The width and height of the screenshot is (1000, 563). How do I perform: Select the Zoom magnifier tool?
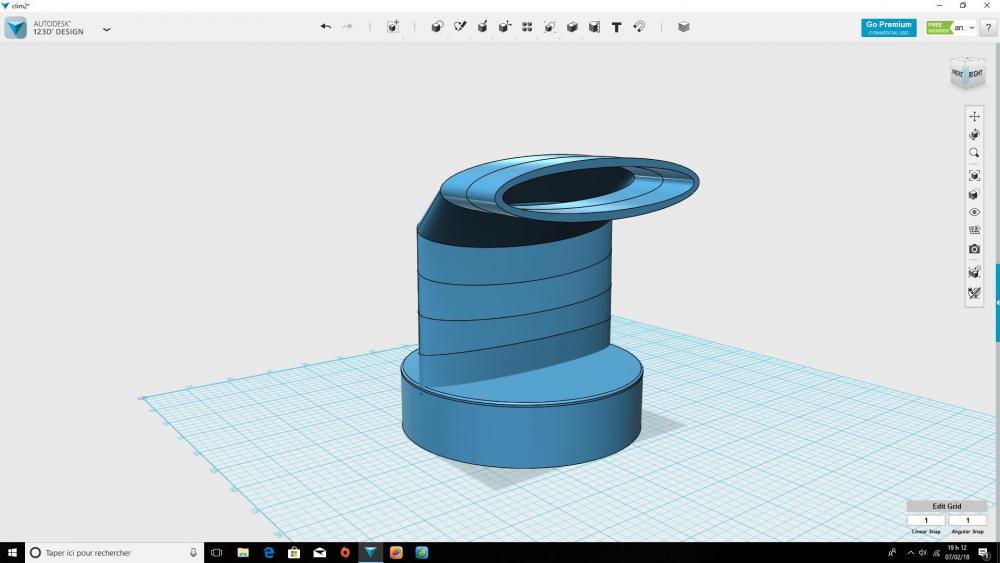pyautogui.click(x=974, y=153)
